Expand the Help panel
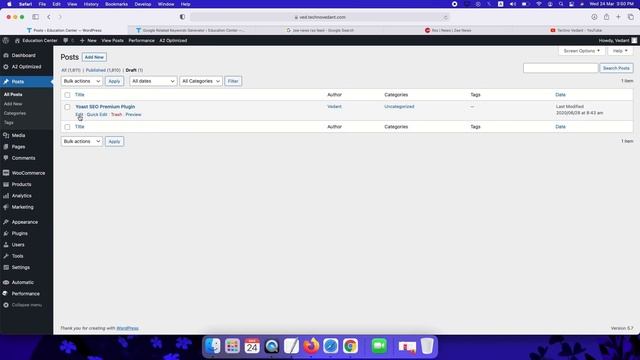This screenshot has width=640, height=360. [620, 51]
